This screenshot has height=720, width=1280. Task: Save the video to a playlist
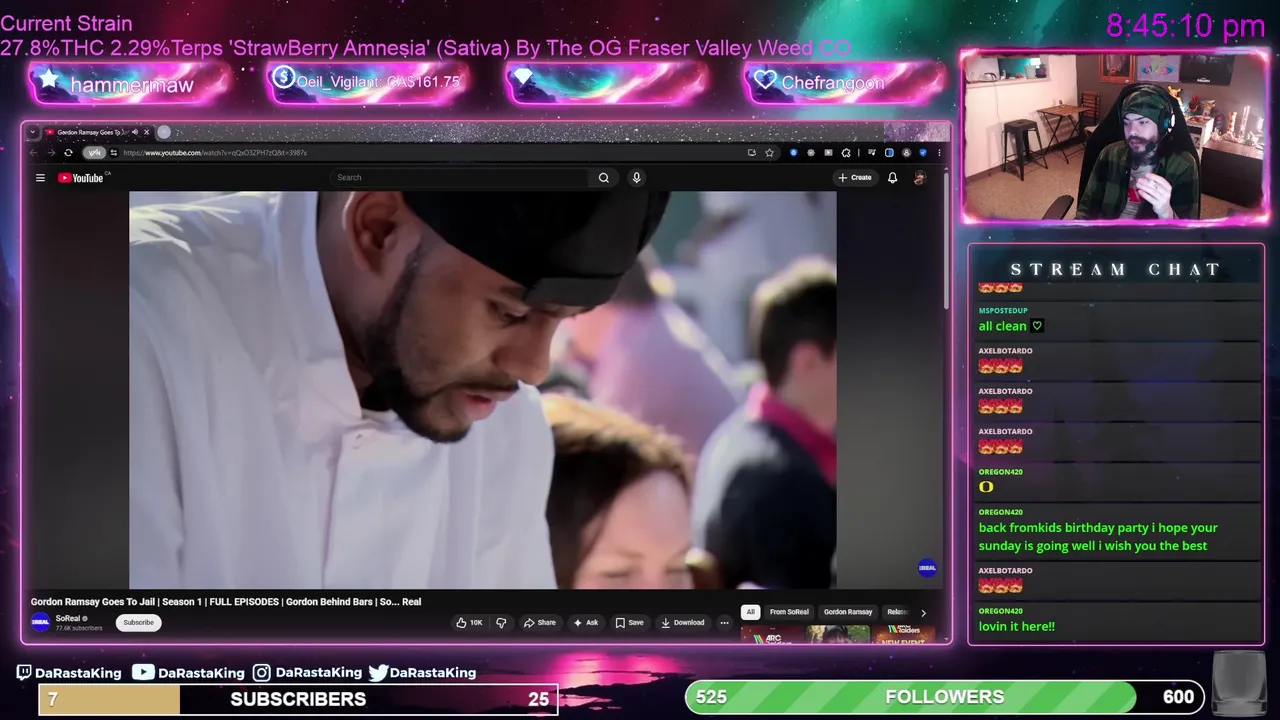click(630, 623)
